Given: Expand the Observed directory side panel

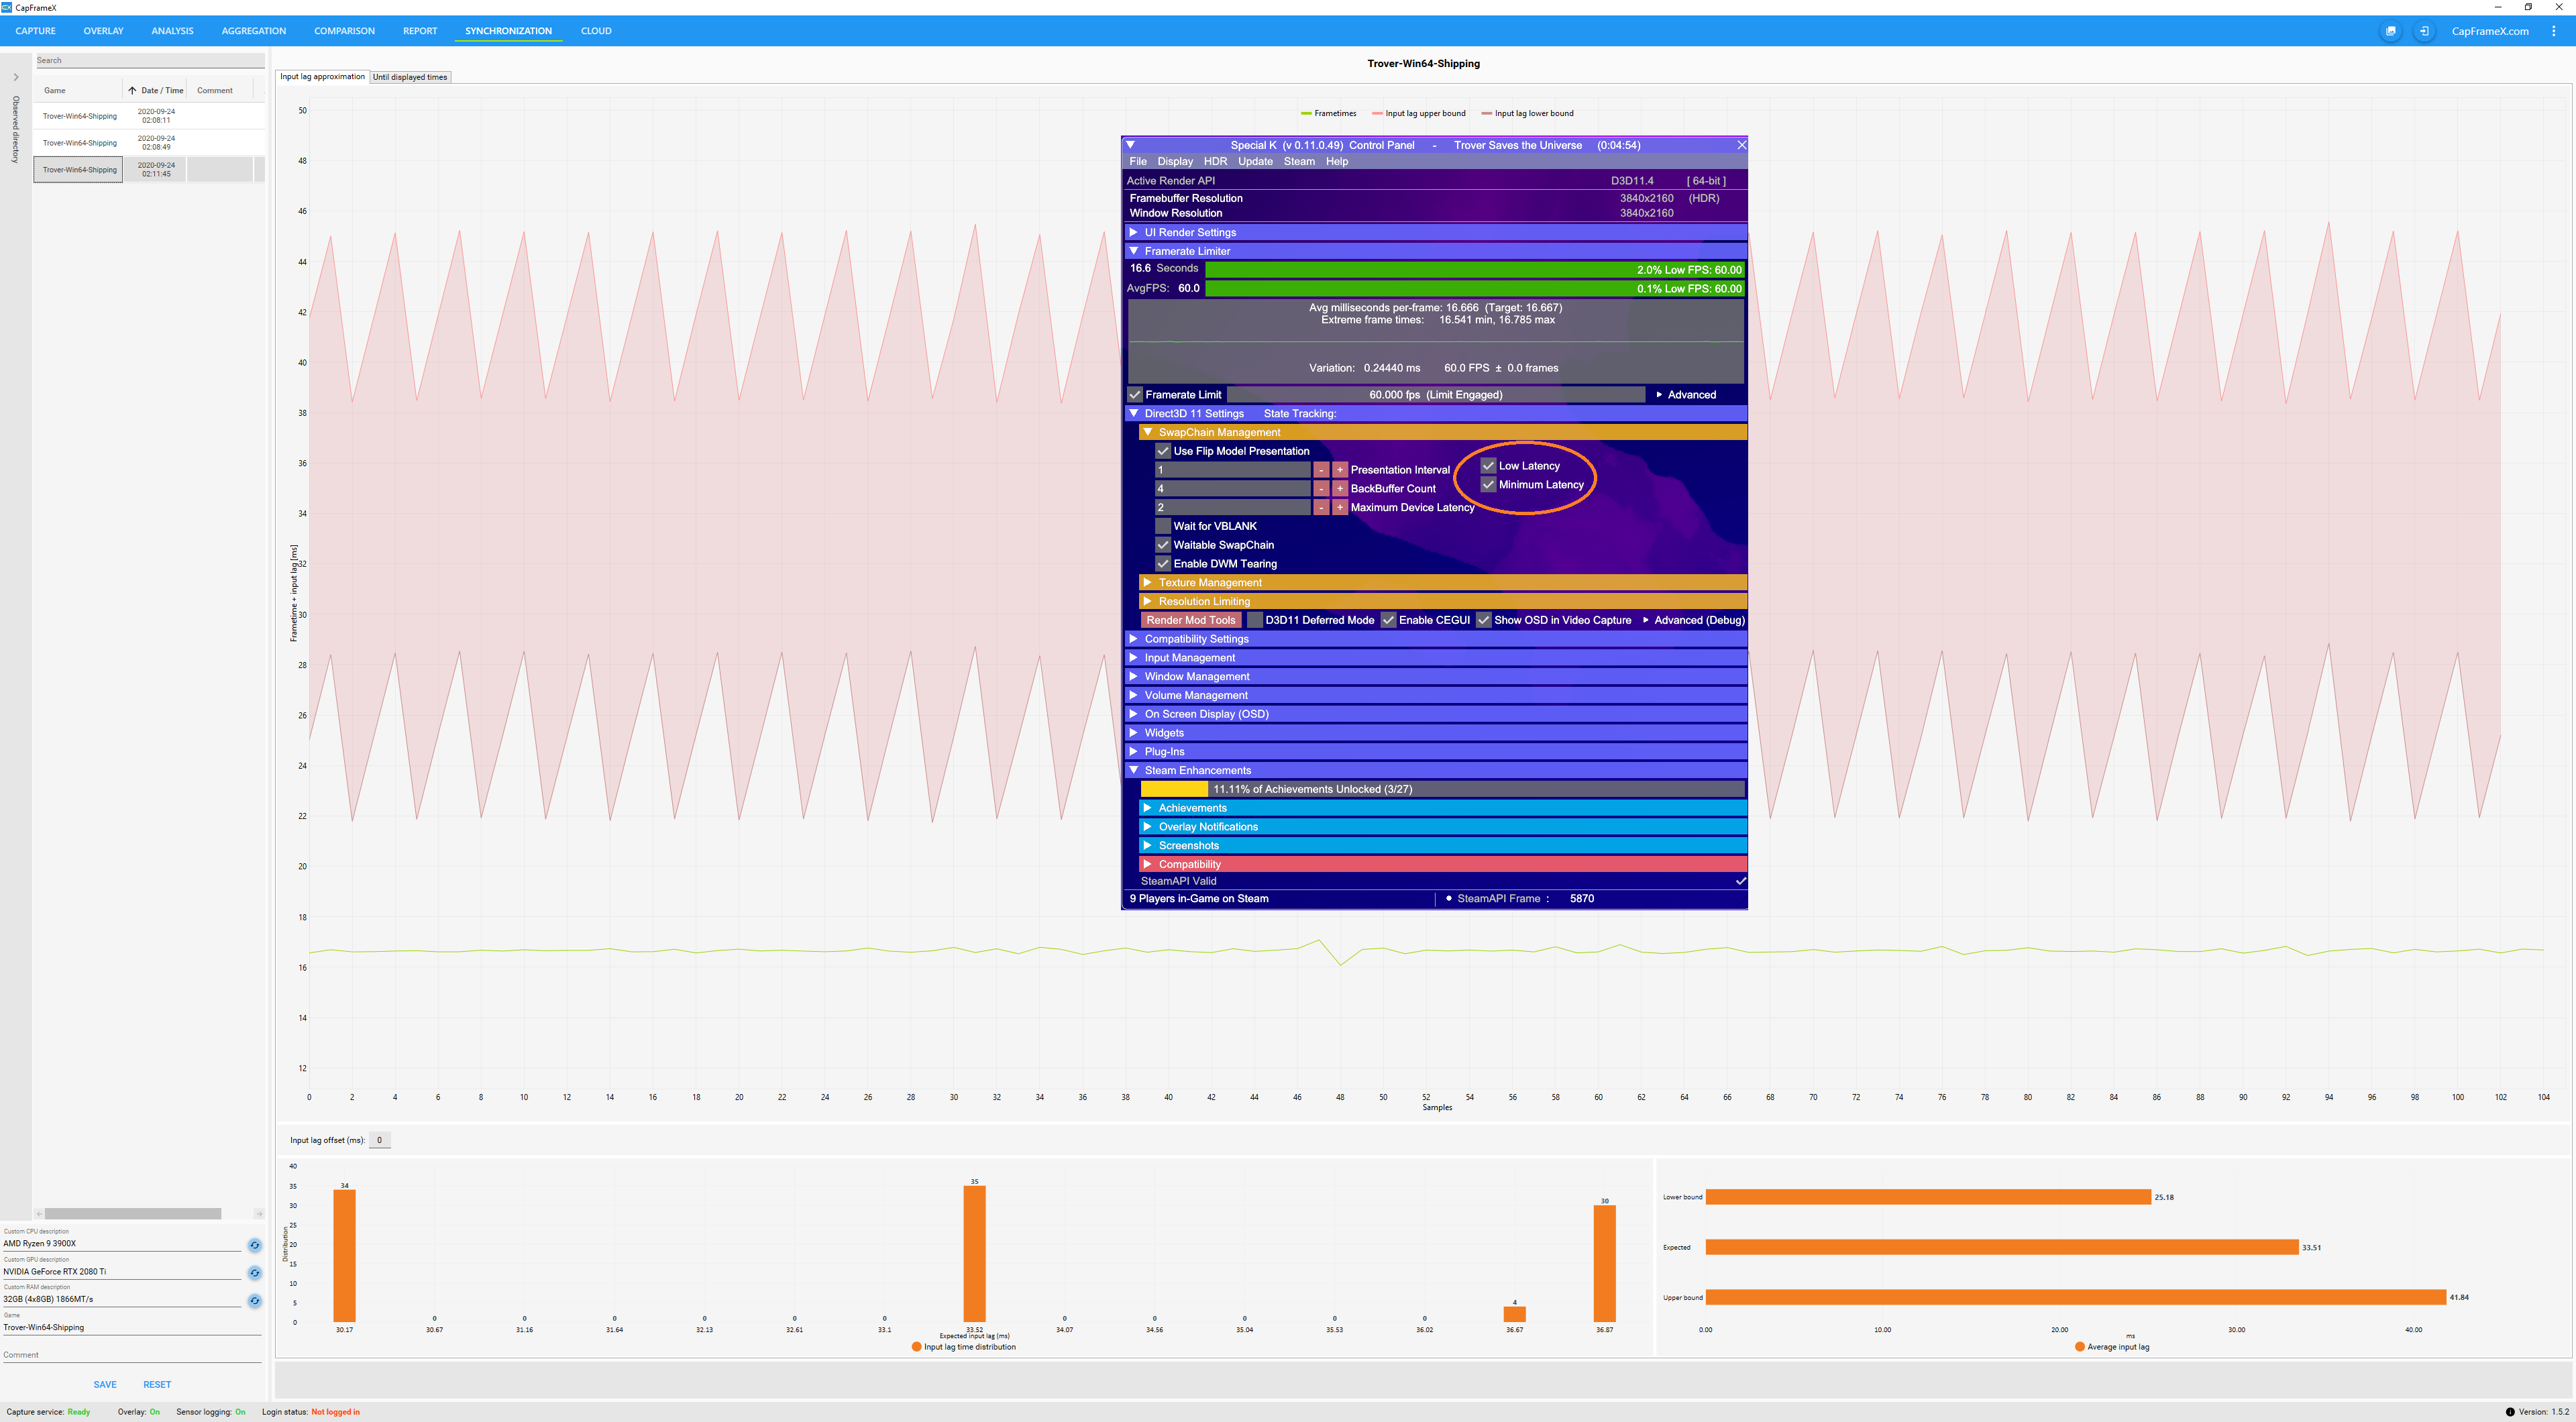Looking at the screenshot, I should pos(16,77).
